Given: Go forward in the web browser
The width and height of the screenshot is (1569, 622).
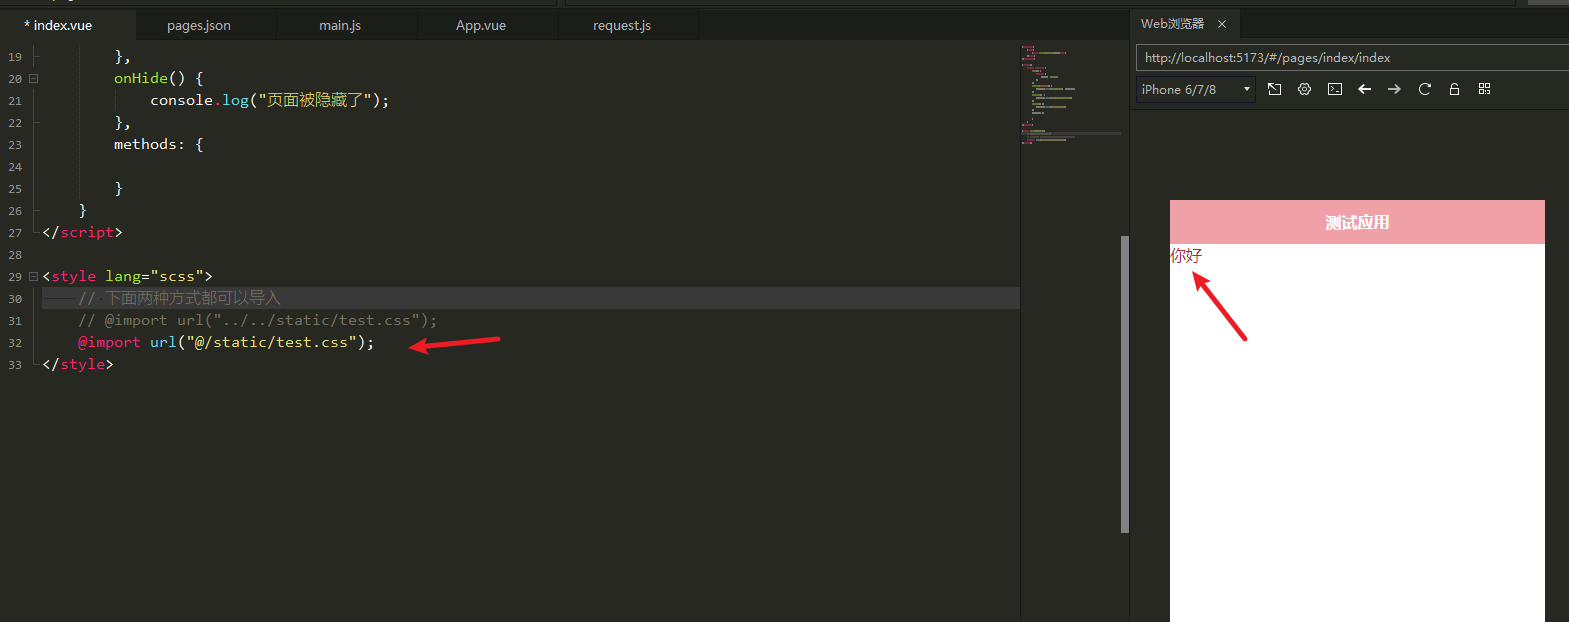Looking at the screenshot, I should click(x=1394, y=89).
